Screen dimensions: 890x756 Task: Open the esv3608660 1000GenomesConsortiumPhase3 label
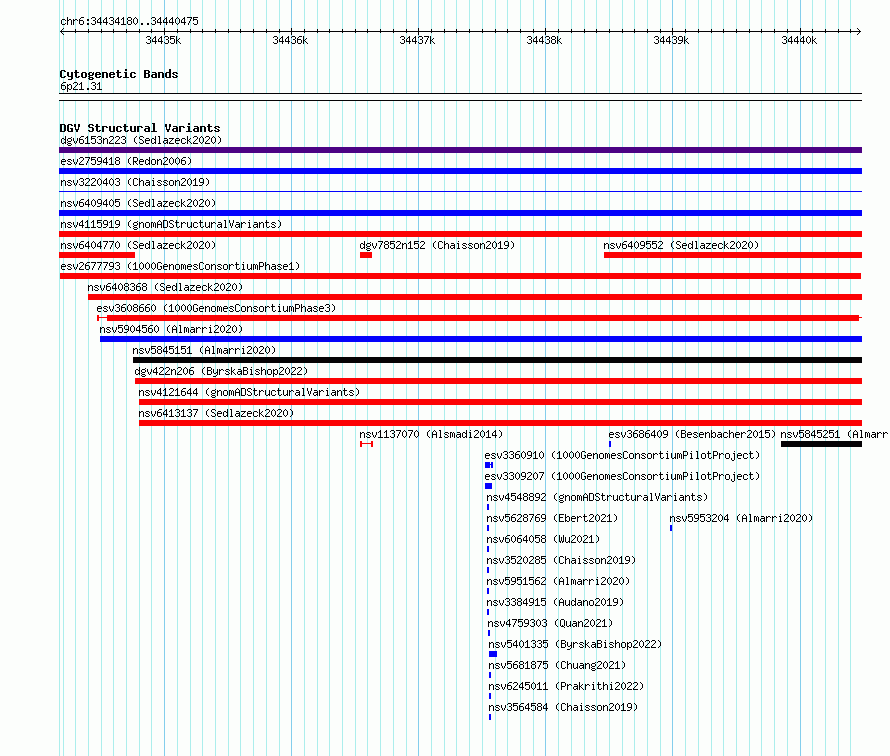(x=216, y=308)
